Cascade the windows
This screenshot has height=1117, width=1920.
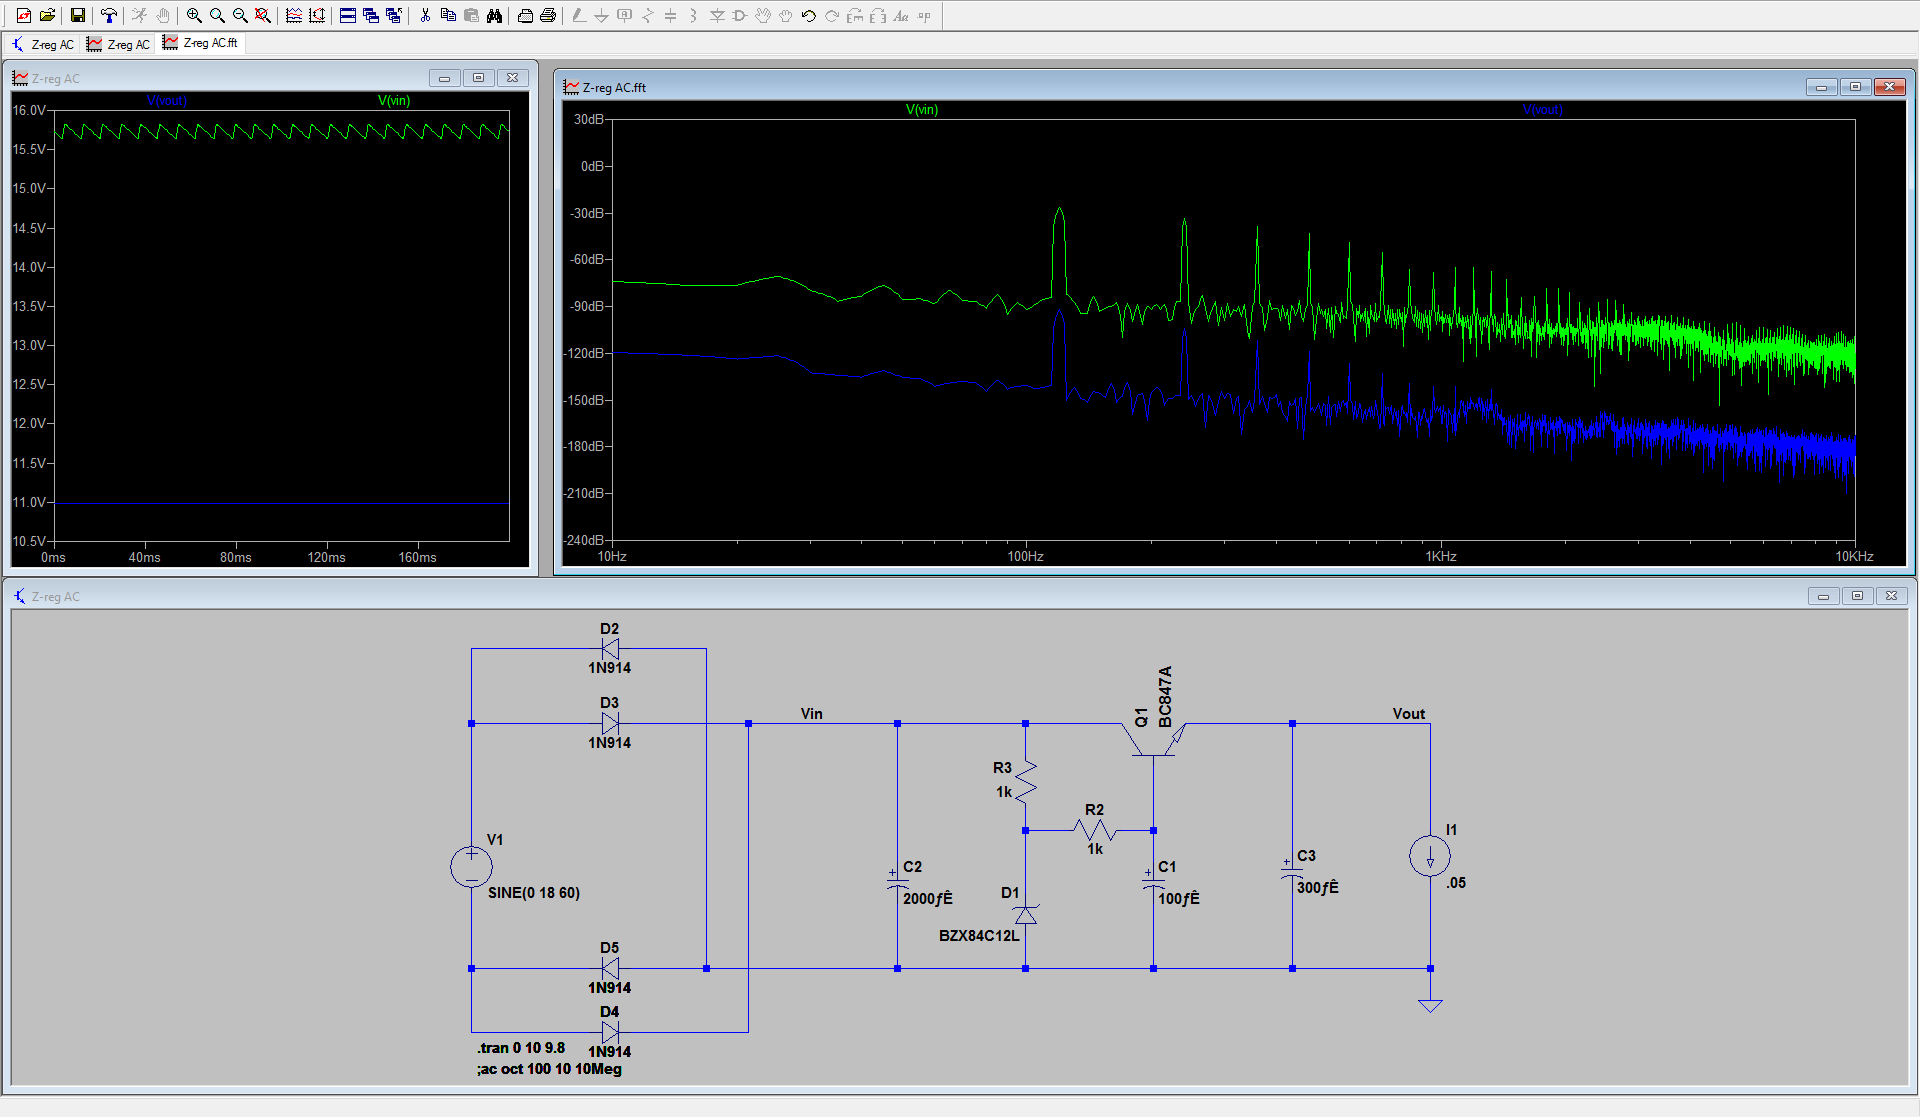coord(371,15)
